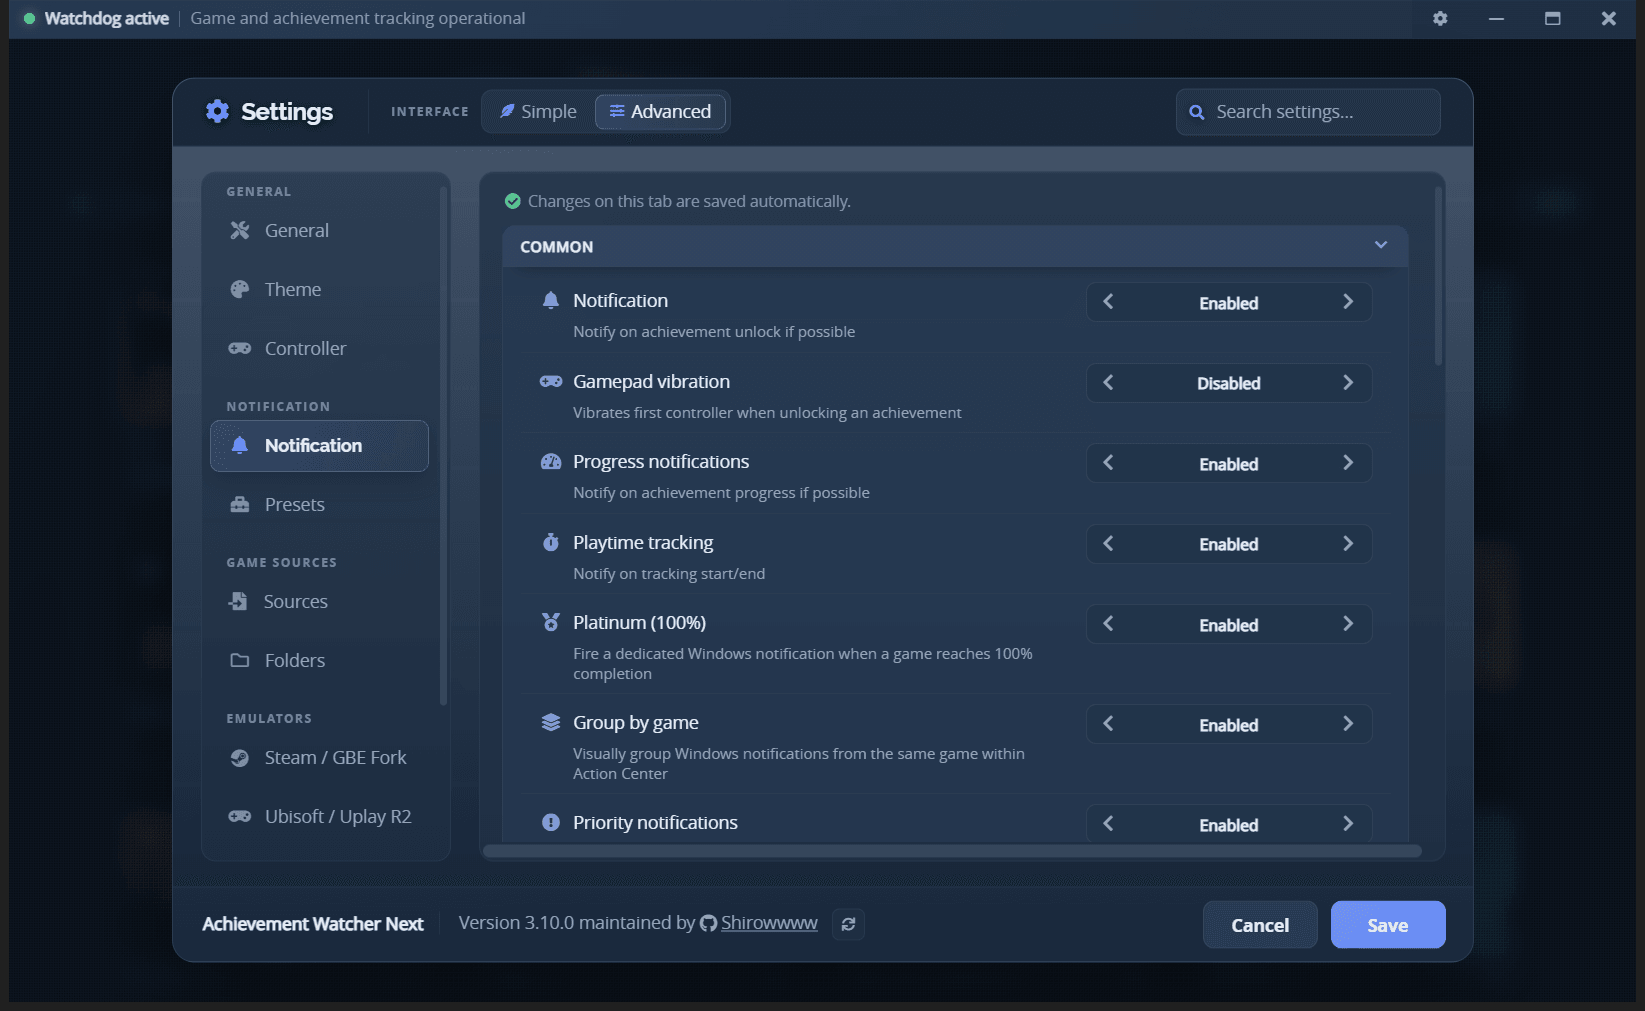Click the Settings gear icon in header

pos(217,111)
